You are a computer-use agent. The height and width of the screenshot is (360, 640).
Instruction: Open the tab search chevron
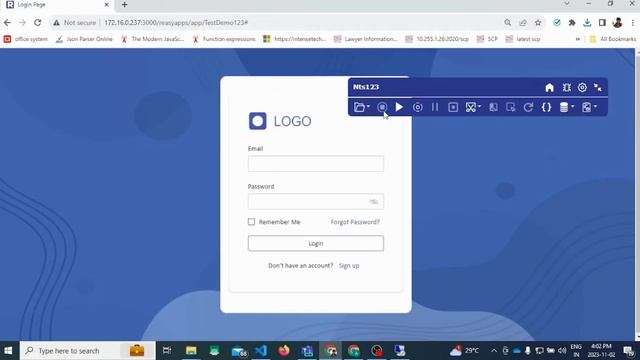(x=567, y=4)
